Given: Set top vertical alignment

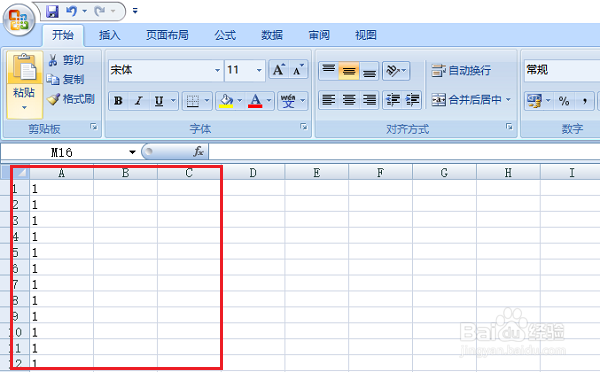Looking at the screenshot, I should [x=328, y=70].
